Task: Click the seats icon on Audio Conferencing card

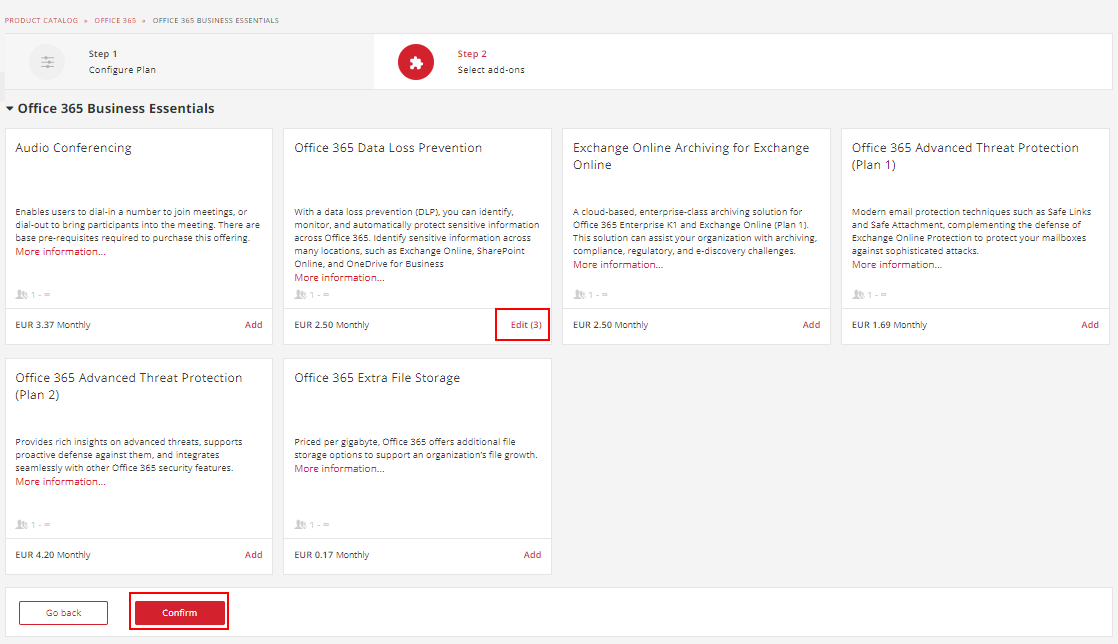Action: tap(19, 294)
